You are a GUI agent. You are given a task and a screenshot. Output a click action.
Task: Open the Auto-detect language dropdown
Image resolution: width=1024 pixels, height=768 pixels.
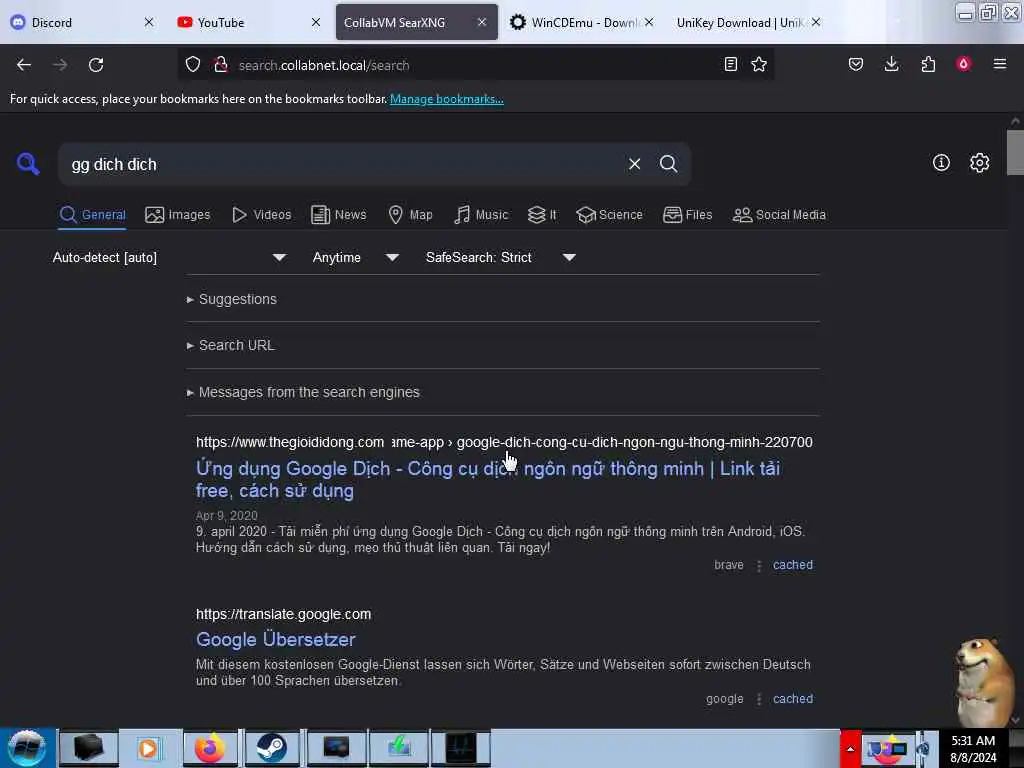click(x=169, y=257)
